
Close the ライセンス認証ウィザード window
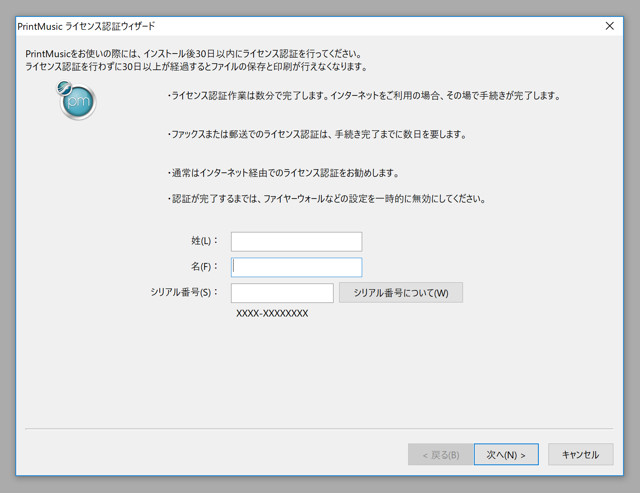(x=610, y=26)
